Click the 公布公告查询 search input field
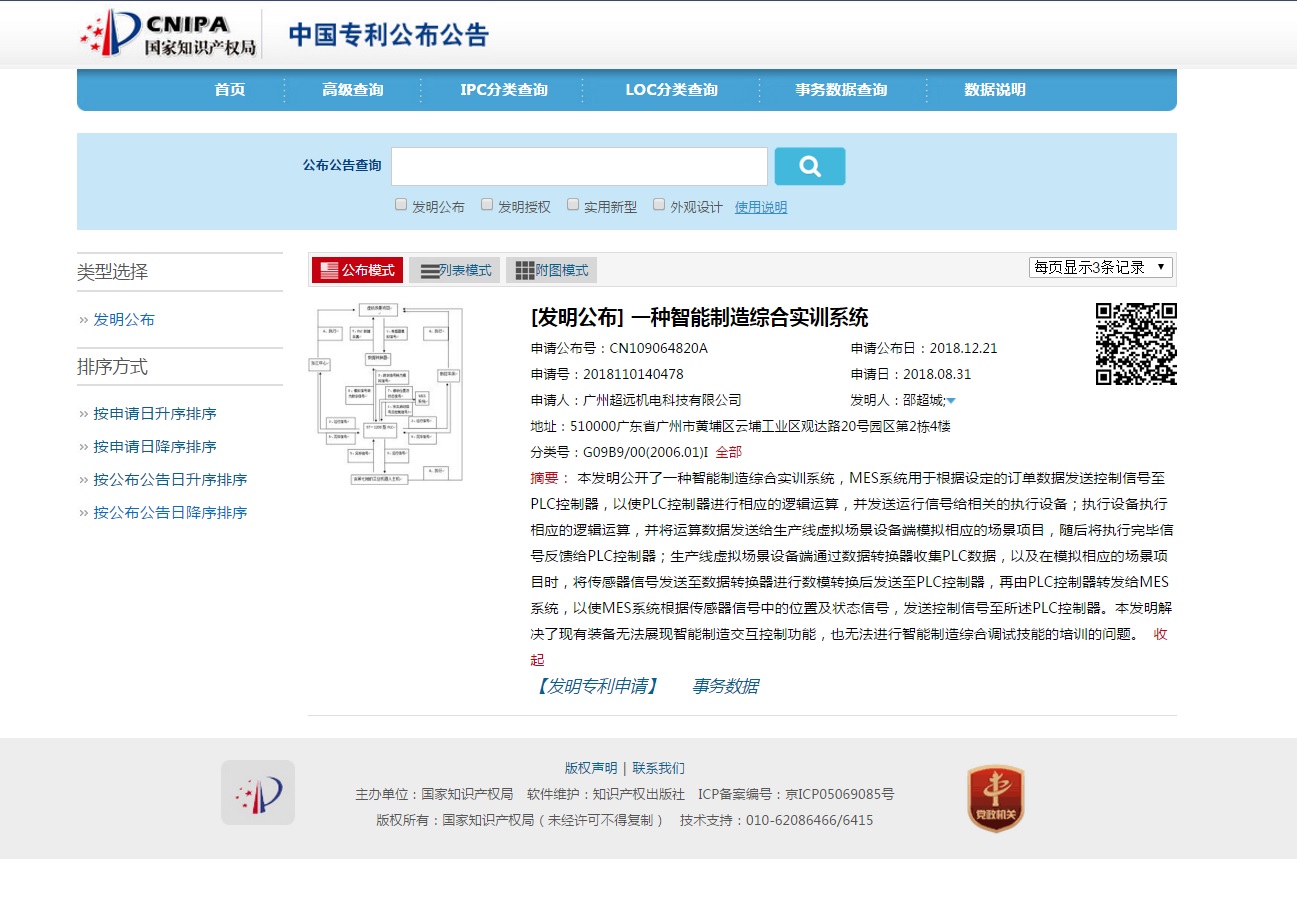1297x901 pixels. pos(579,166)
